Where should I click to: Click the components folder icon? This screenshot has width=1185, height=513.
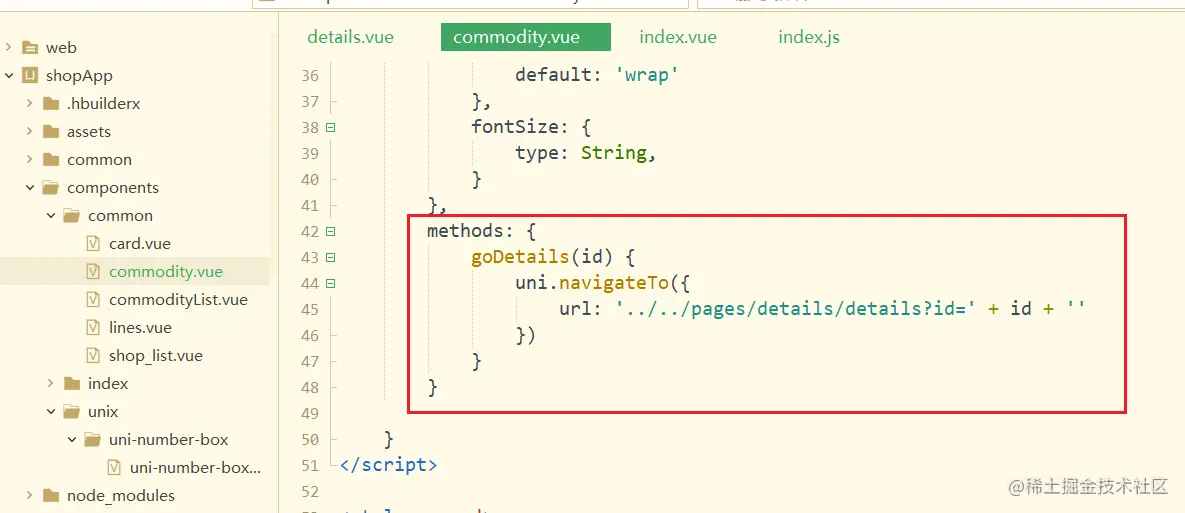coord(51,187)
